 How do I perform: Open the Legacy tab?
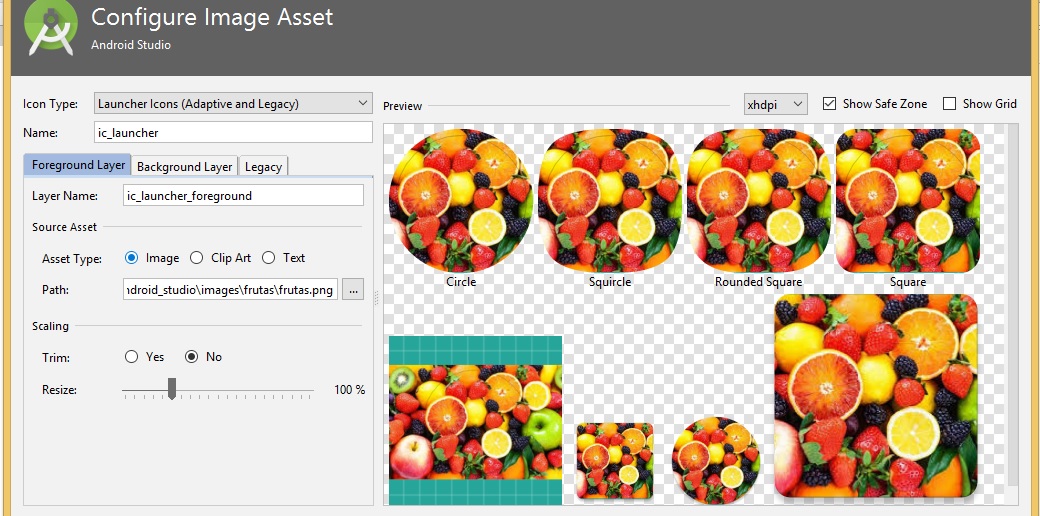click(263, 167)
